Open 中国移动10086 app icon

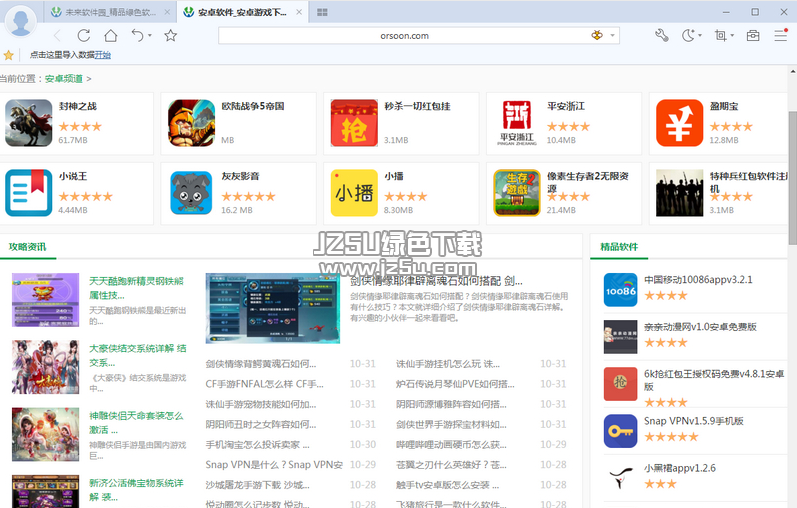[x=620, y=290]
